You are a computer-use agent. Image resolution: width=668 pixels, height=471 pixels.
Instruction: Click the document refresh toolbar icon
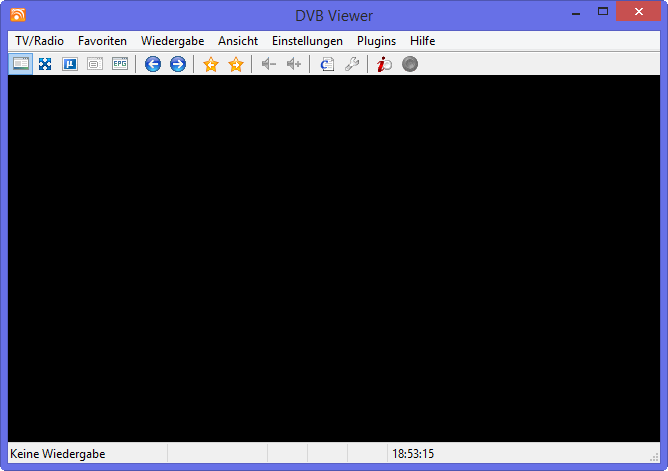[x=327, y=64]
